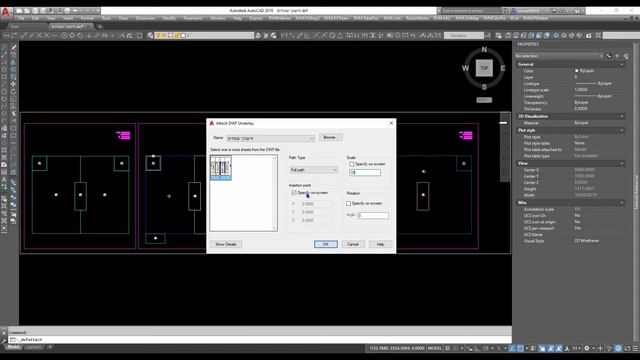Click Select Objects icon in Properties palette
The width and height of the screenshot is (640, 360).
point(618,56)
